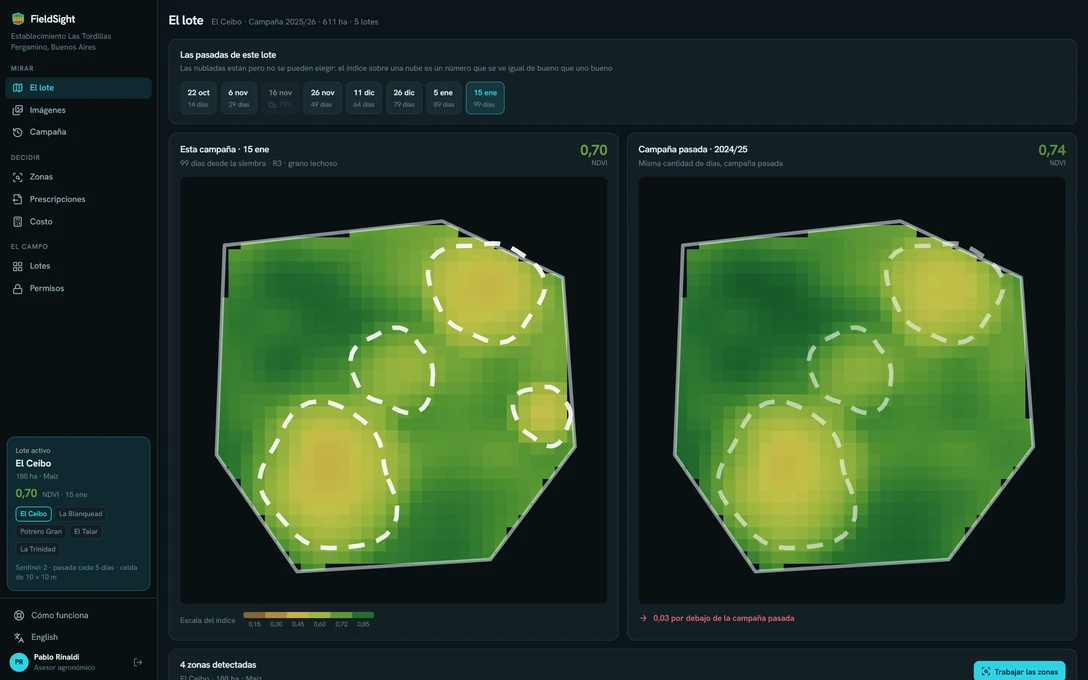Click 'Lote activo' label in sidebar card
This screenshot has width=1088, height=680.
(33, 450)
